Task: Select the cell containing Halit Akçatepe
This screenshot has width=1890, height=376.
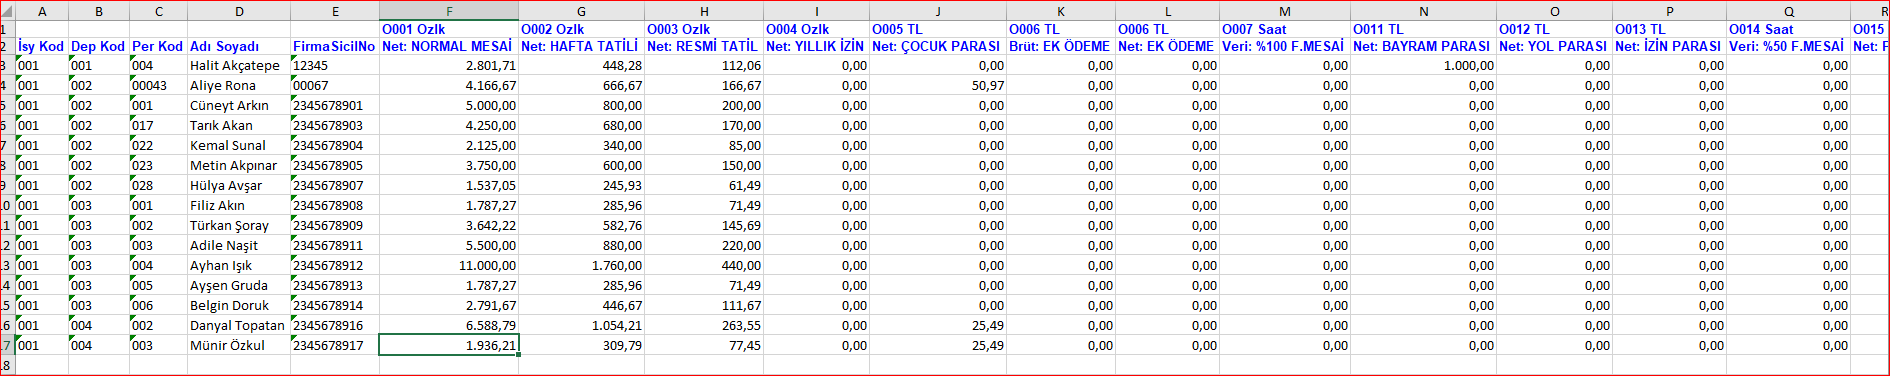Action: point(239,65)
